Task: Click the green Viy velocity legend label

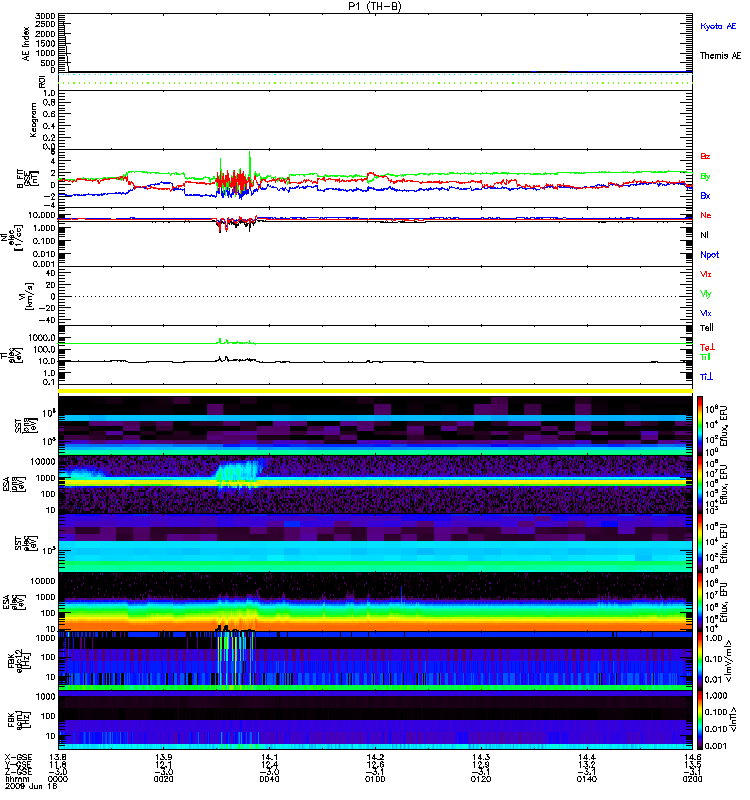Action: [706, 294]
